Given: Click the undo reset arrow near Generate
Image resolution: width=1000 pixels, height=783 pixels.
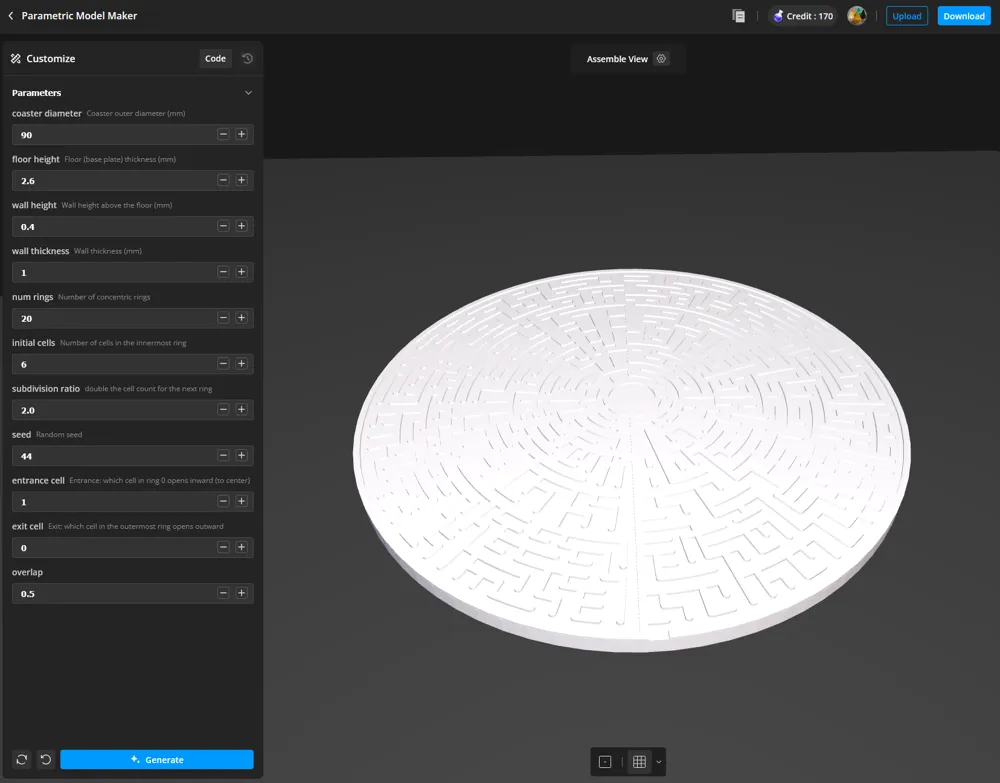Looking at the screenshot, I should tap(45, 760).
